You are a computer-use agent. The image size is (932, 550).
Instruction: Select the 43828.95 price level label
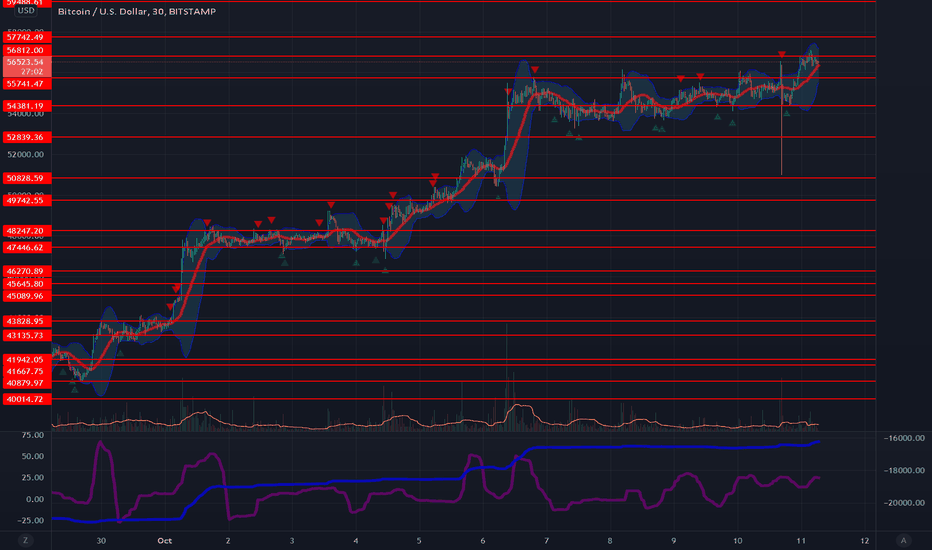coord(27,321)
